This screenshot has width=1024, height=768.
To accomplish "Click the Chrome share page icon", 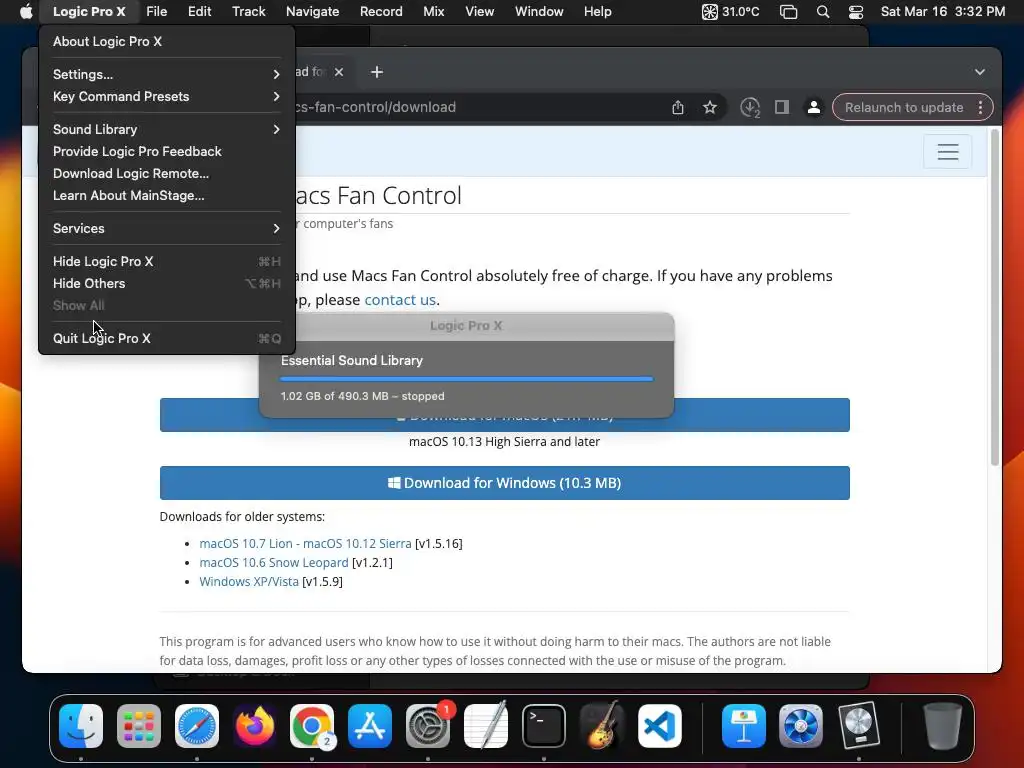I will (x=678, y=107).
